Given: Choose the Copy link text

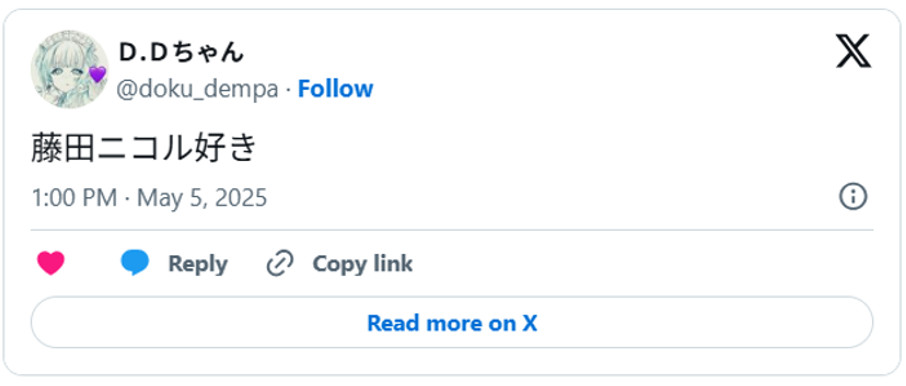Looking at the screenshot, I should tap(362, 263).
